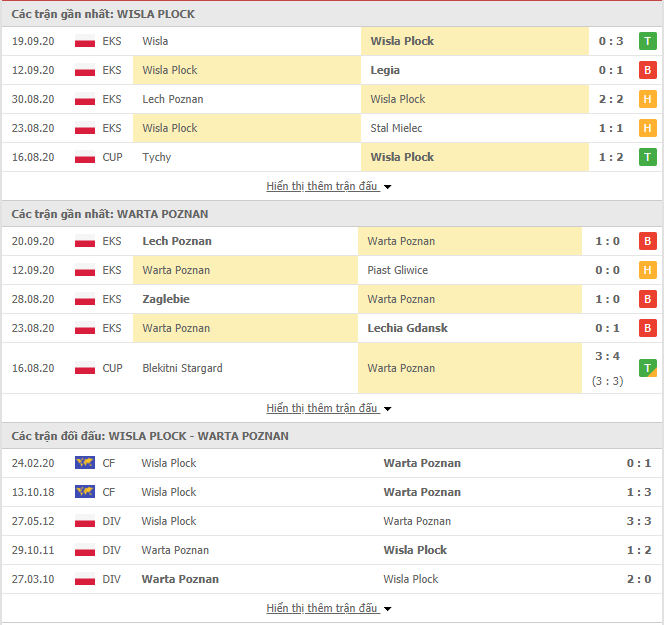The height and width of the screenshot is (625, 664).
Task: Expand more matches under Warta Poznan section
Action: coord(329,408)
